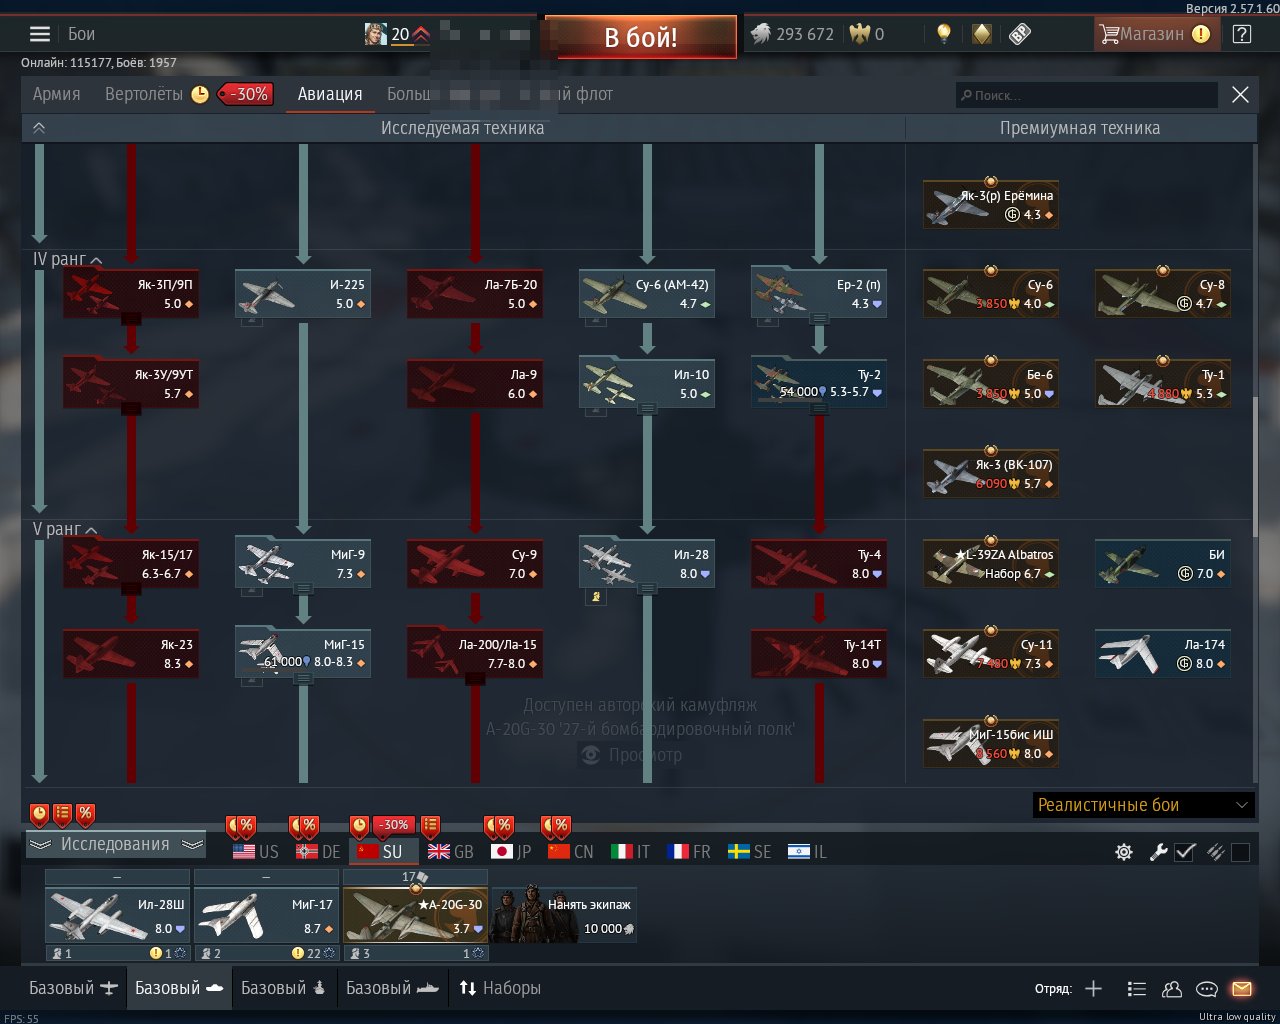This screenshot has width=1280, height=1024.
Task: Open the contacts people icon
Action: pyautogui.click(x=1172, y=989)
